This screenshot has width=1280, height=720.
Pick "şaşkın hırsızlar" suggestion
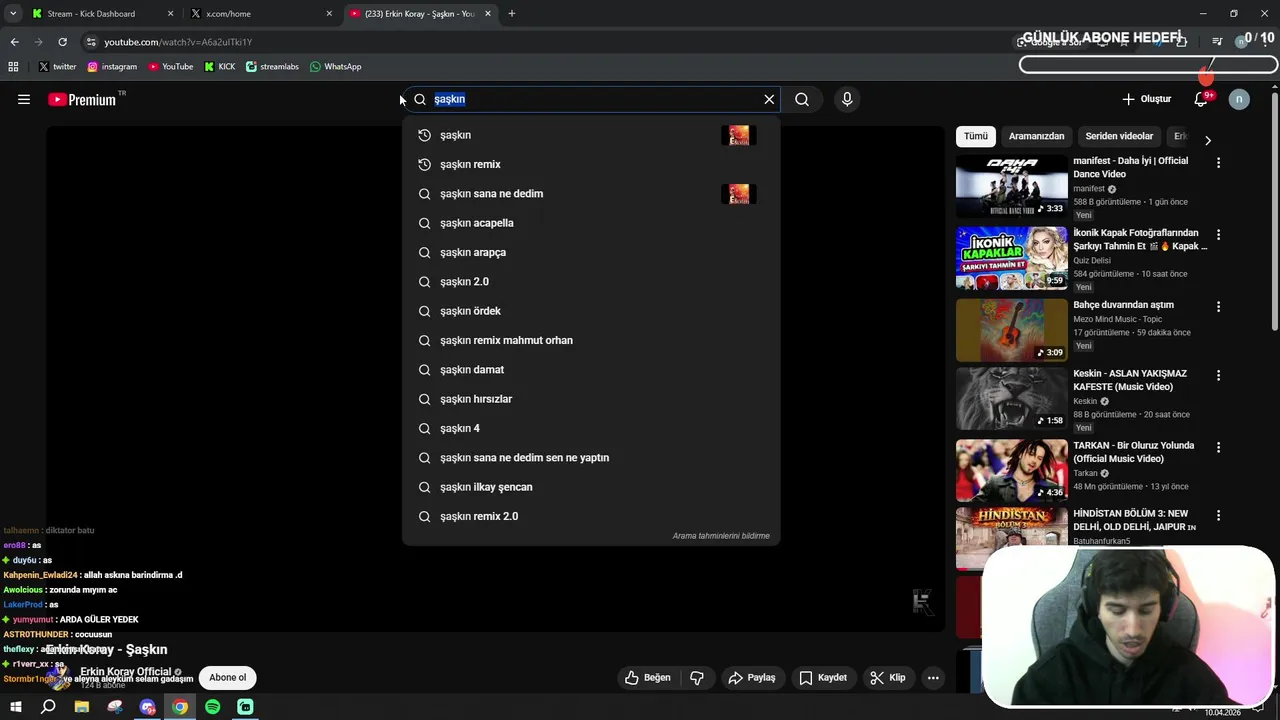(590, 399)
